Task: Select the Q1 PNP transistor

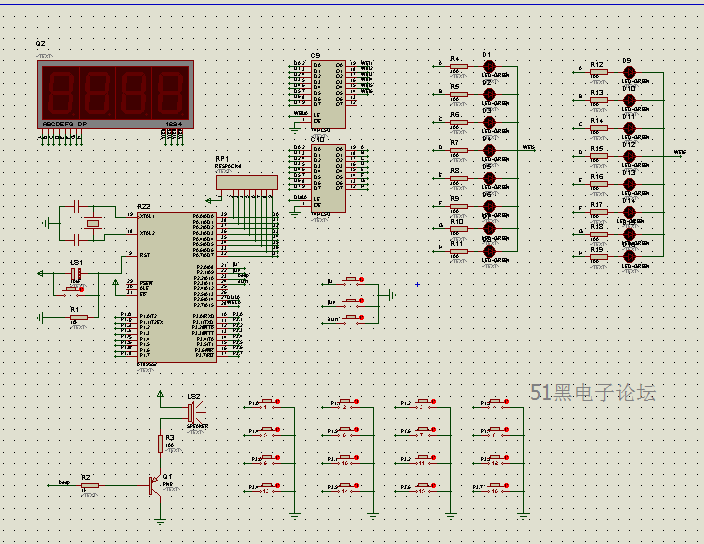Action: (x=155, y=485)
